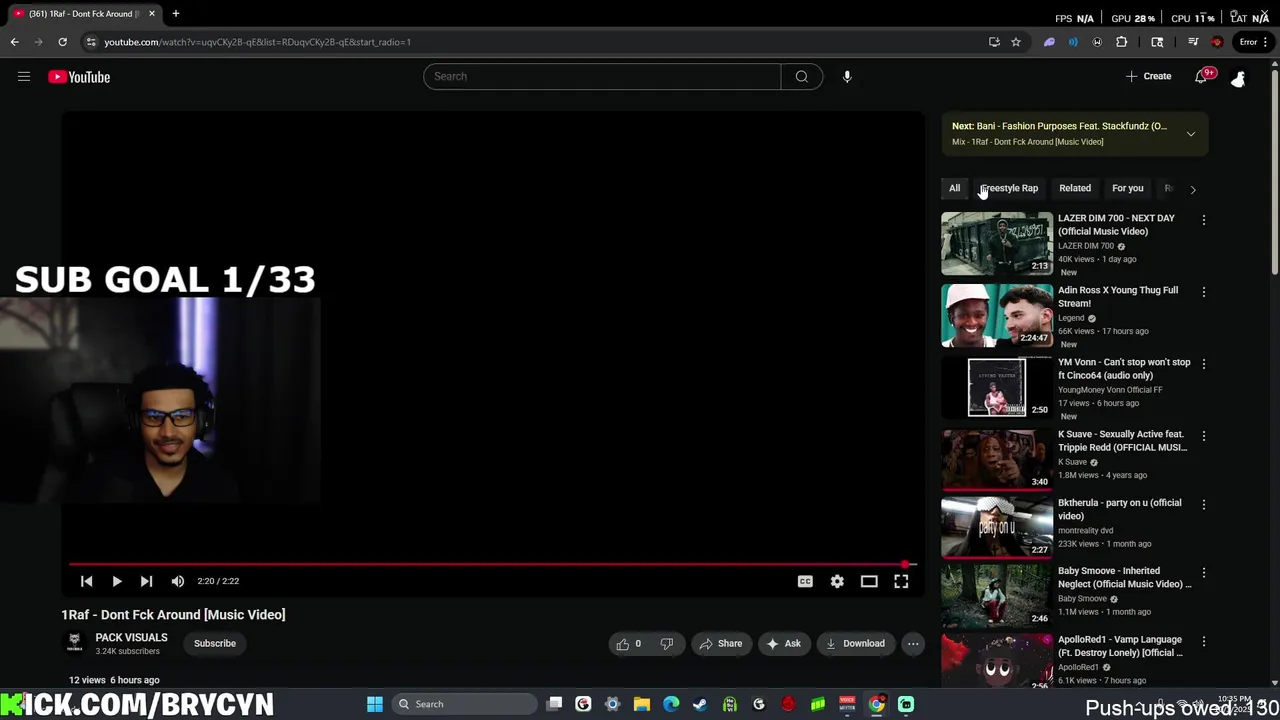
Task: Open Chrome from the taskbar
Action: pyautogui.click(x=876, y=704)
